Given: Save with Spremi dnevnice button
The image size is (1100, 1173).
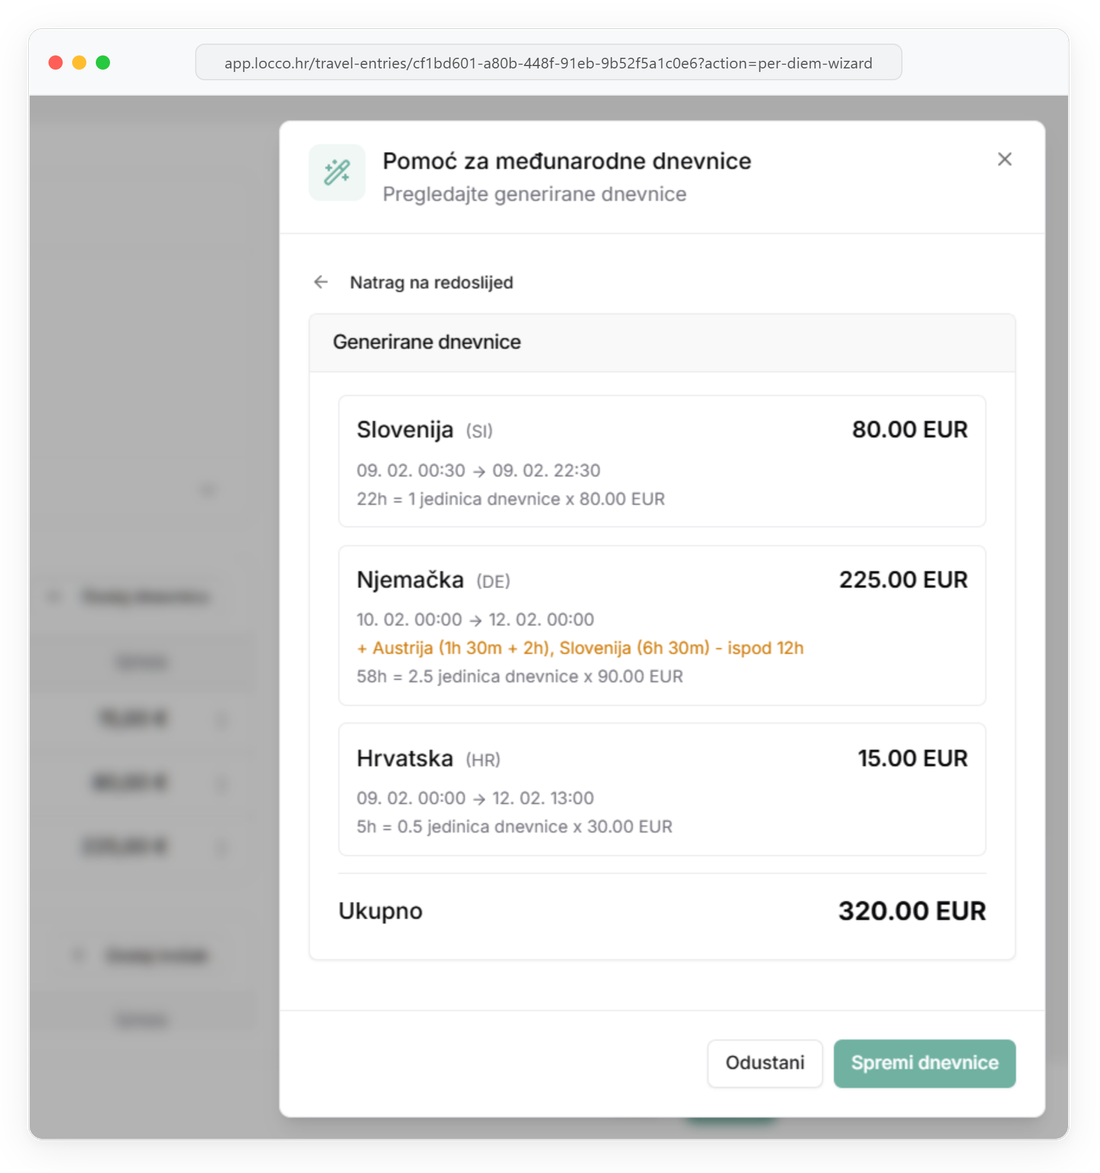Looking at the screenshot, I should tap(924, 1063).
